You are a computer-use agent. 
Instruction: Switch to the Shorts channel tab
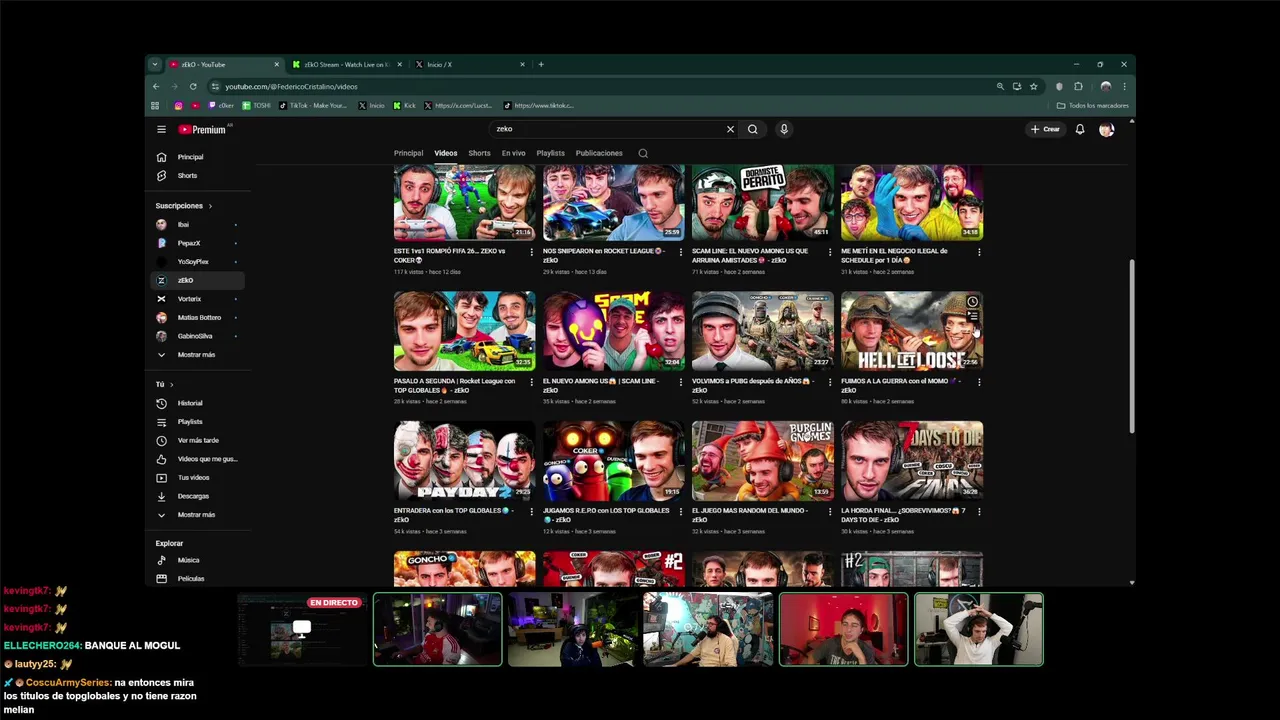pos(479,153)
